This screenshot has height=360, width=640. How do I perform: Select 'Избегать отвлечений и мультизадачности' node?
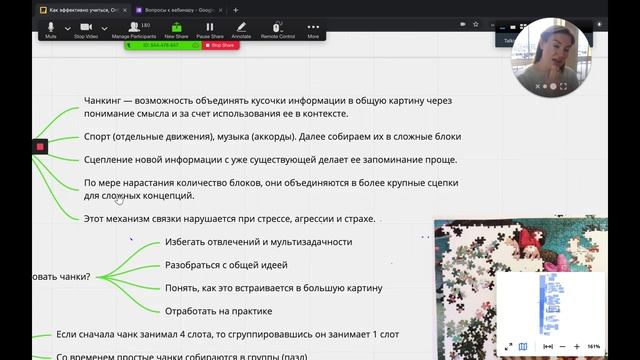(259, 242)
